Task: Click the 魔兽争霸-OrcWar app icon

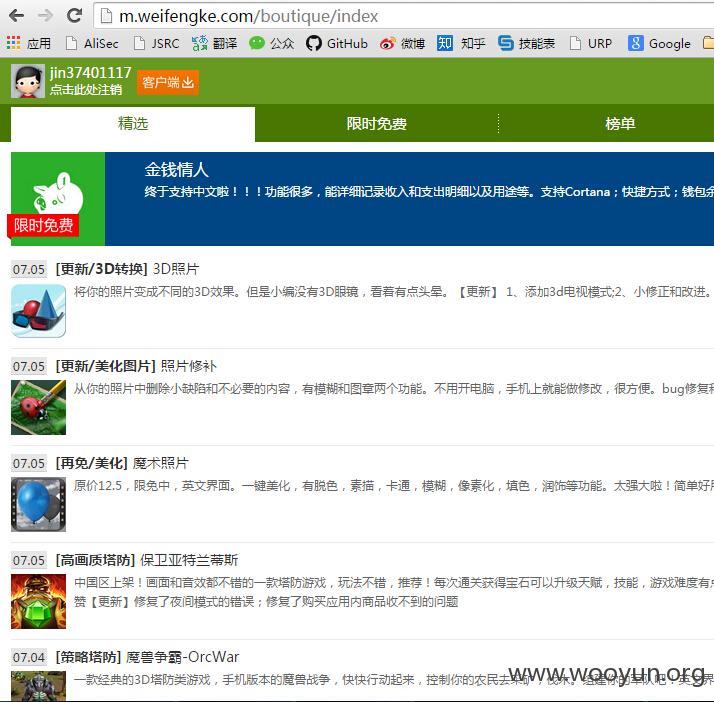Action: tap(38, 686)
